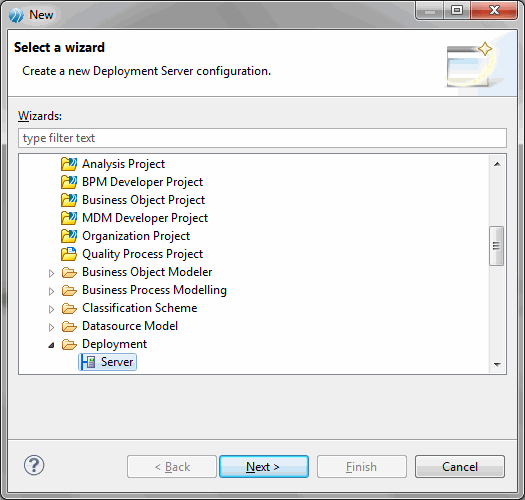
Task: Select the Quality Process Project entry
Action: pyautogui.click(x=143, y=254)
